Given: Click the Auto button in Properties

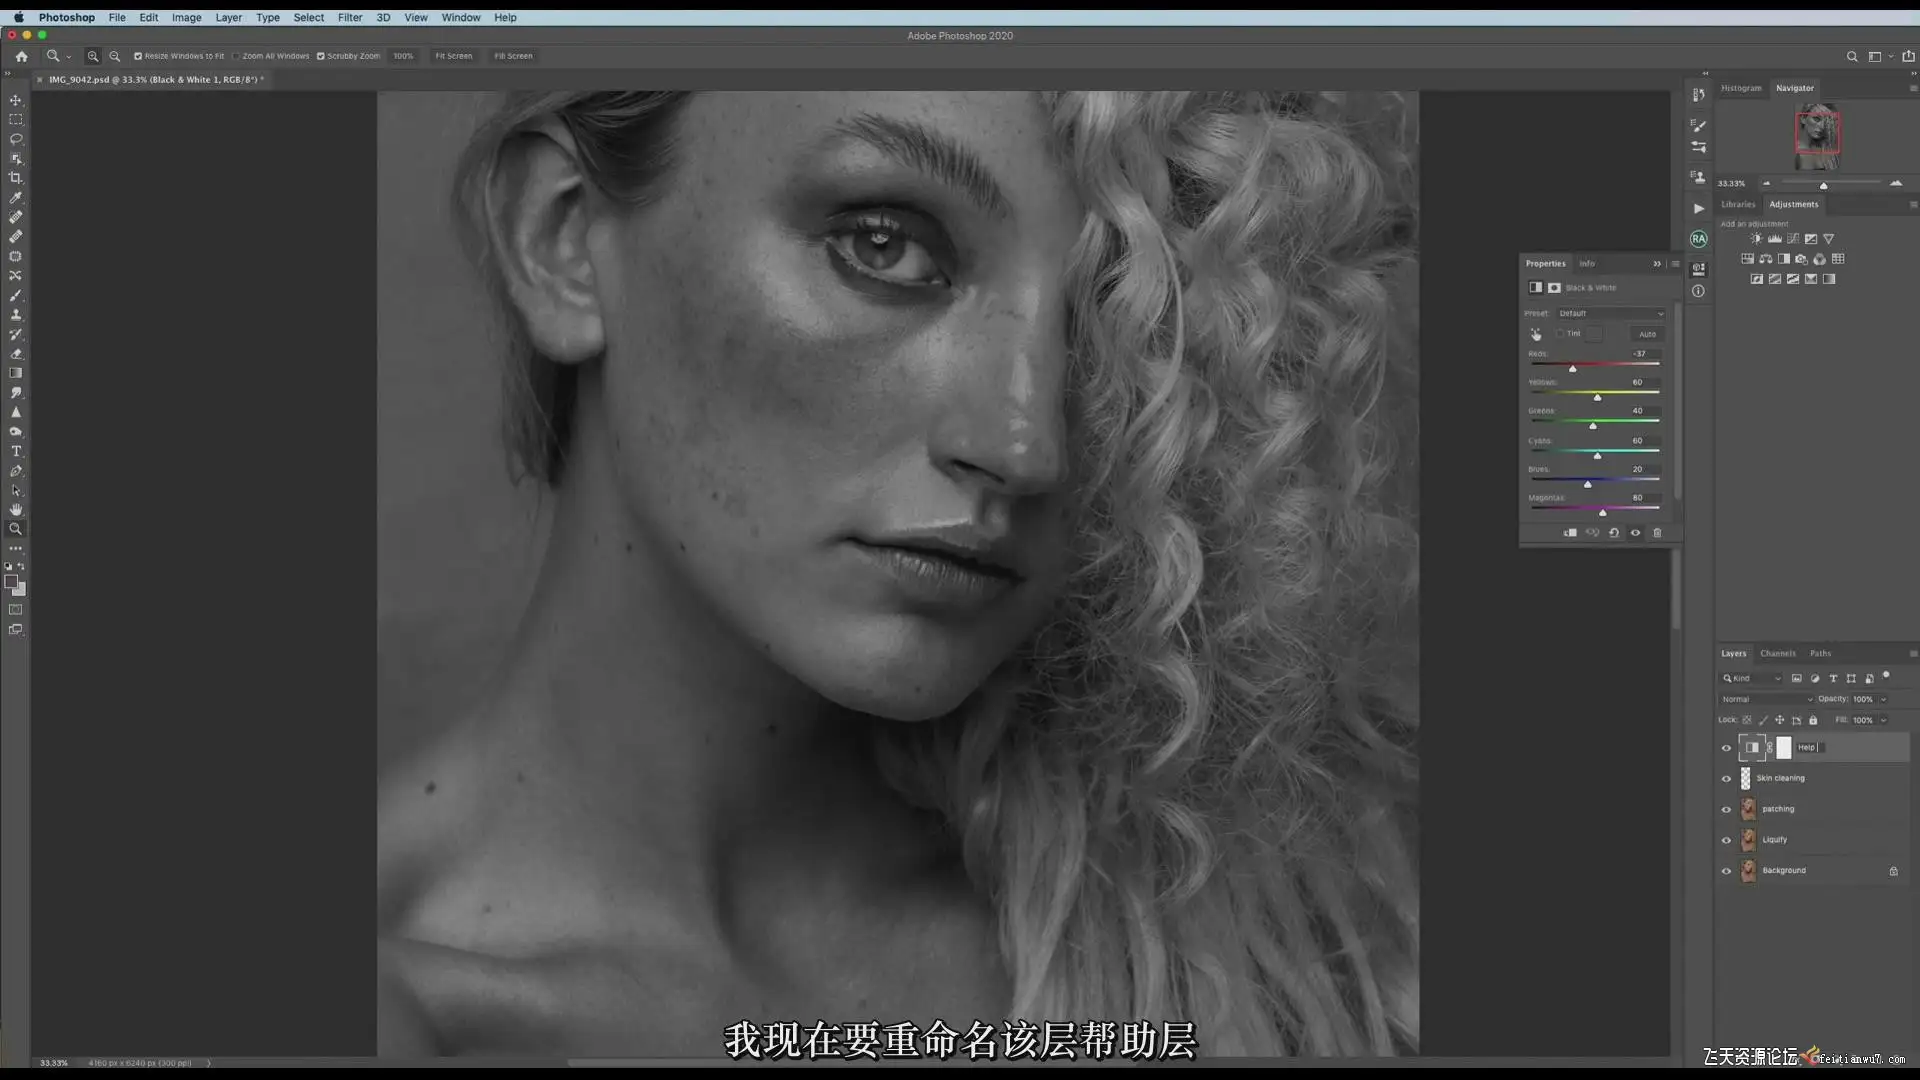Looking at the screenshot, I should (1647, 334).
